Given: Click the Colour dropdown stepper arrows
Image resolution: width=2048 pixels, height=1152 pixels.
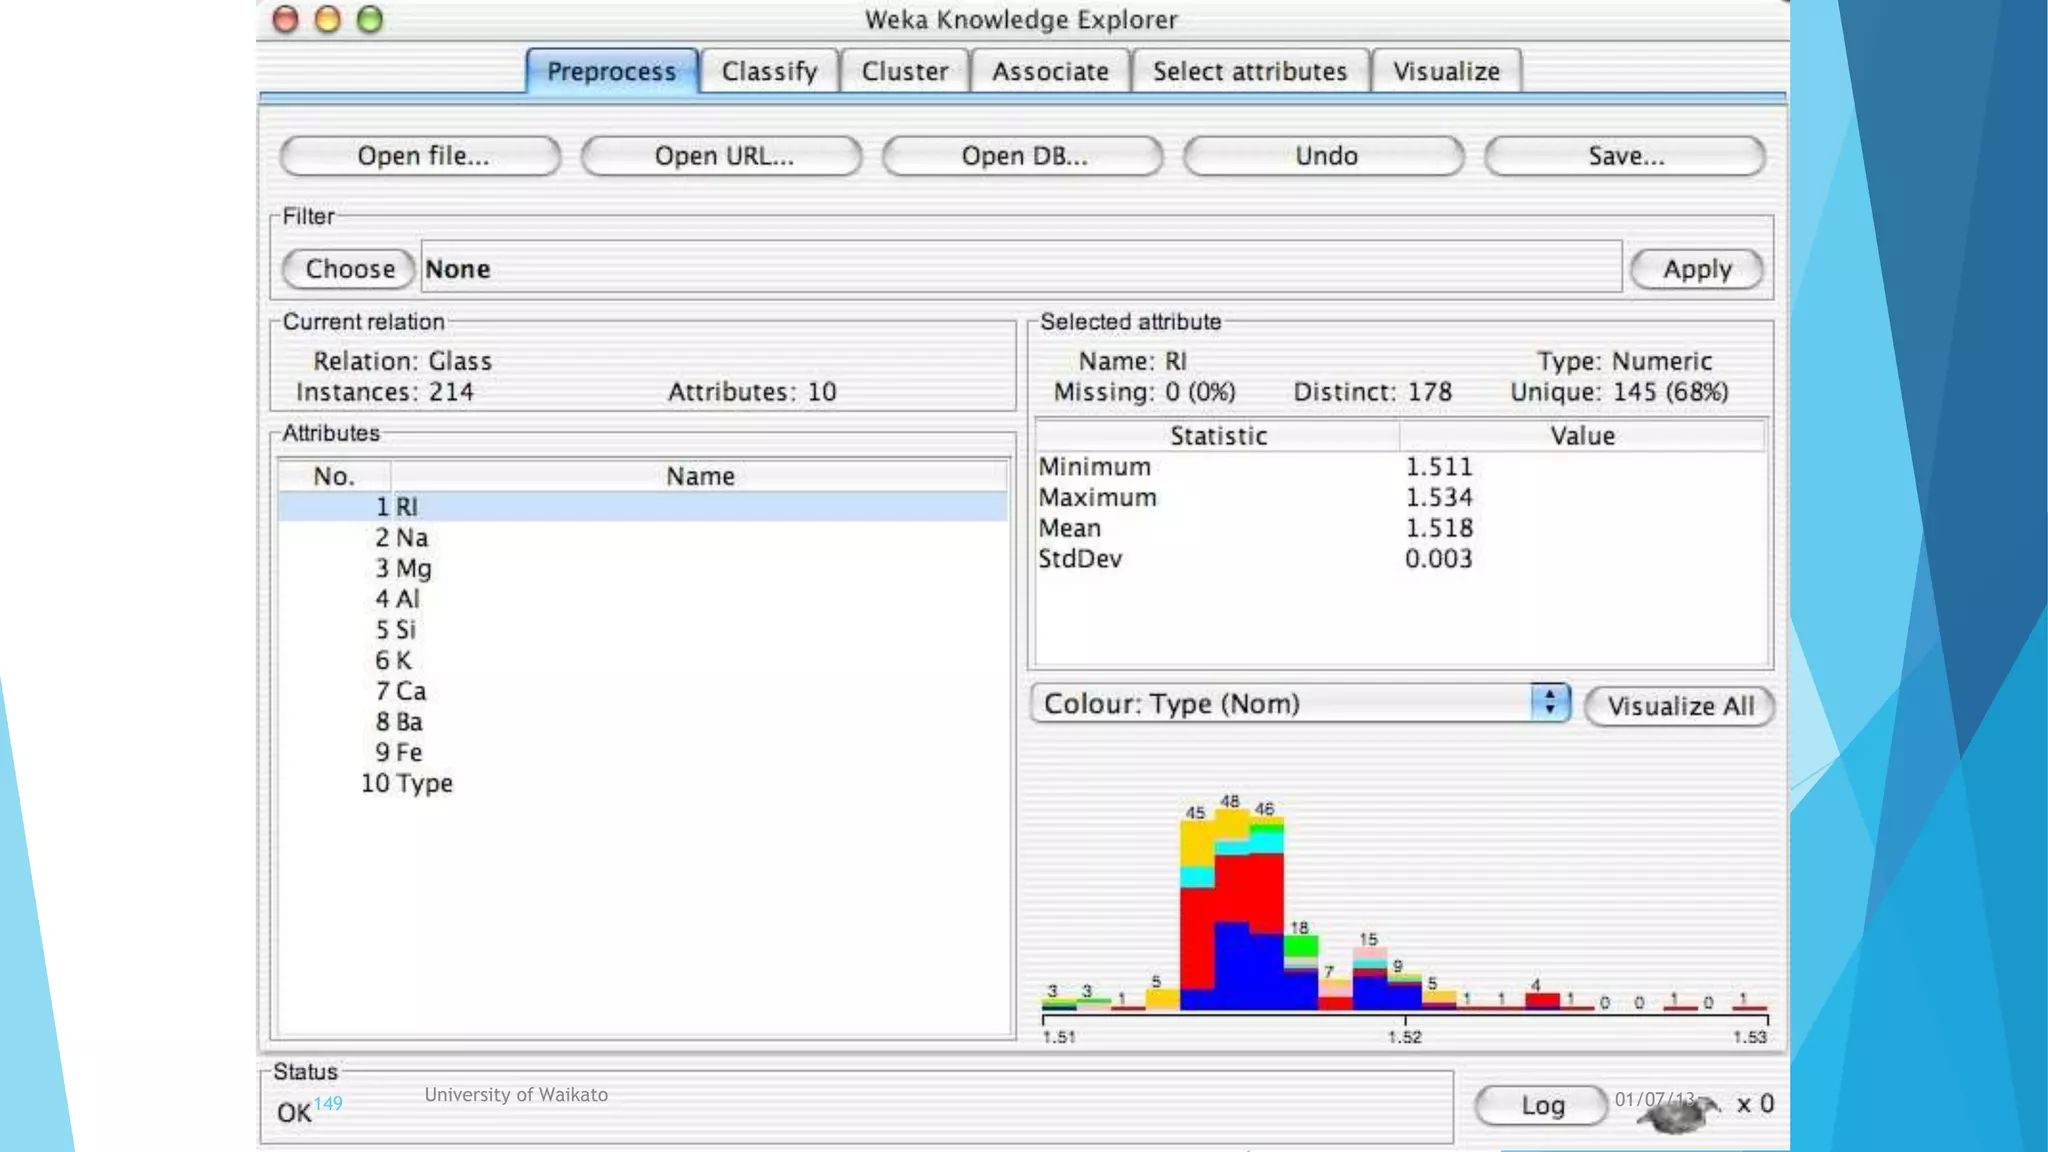Looking at the screenshot, I should point(1550,702).
